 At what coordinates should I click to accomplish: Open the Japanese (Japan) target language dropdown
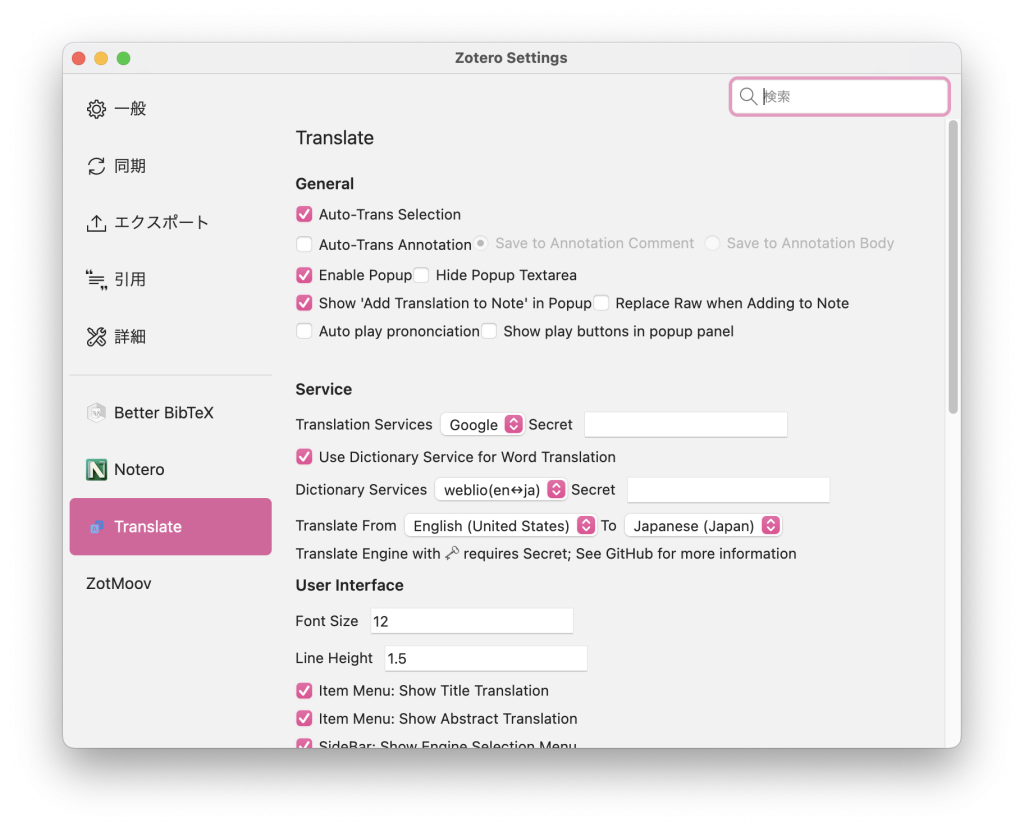(x=702, y=526)
